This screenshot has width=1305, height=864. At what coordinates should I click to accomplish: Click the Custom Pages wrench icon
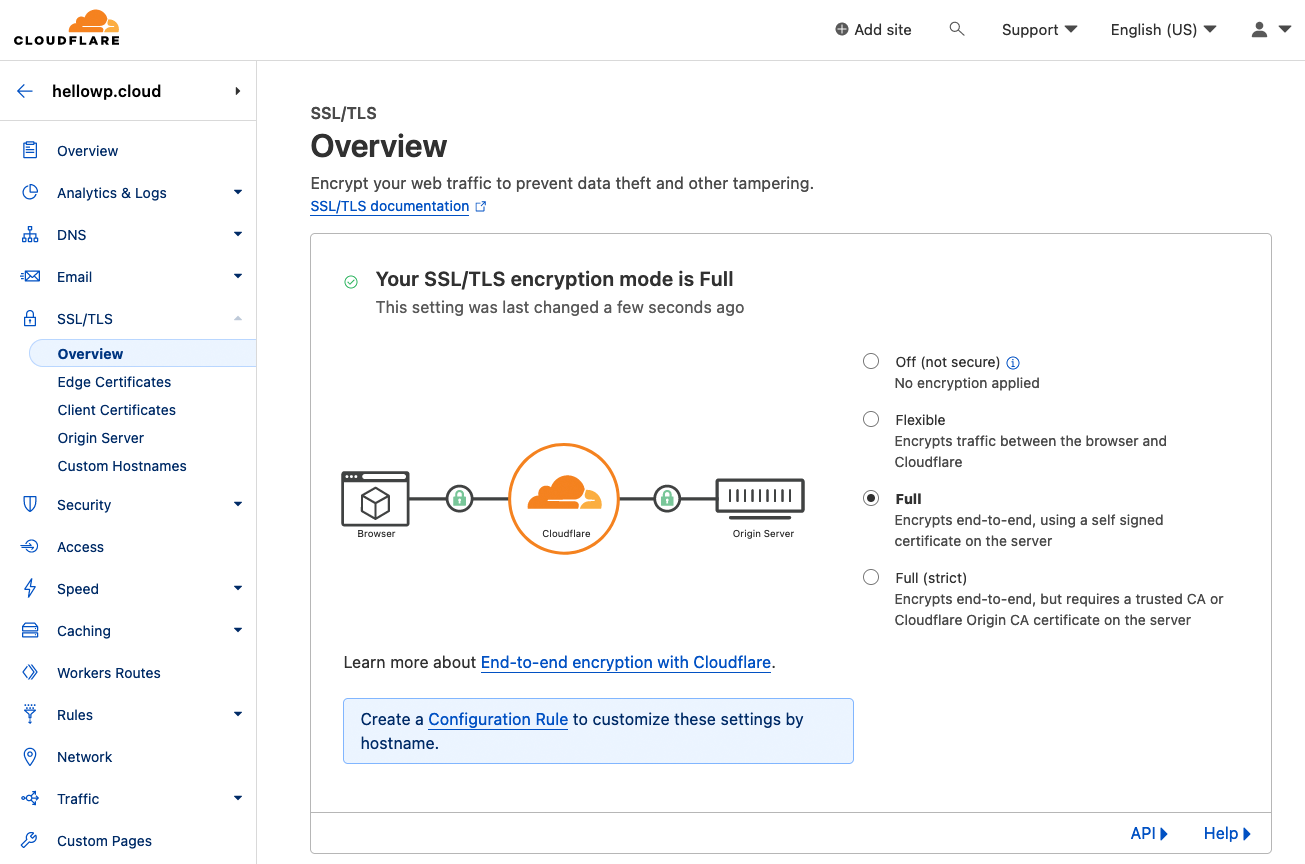pyautogui.click(x=30, y=840)
